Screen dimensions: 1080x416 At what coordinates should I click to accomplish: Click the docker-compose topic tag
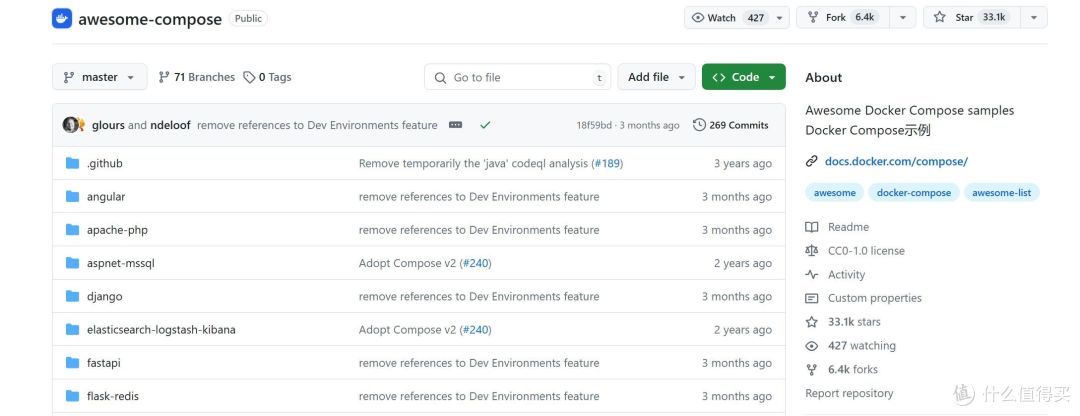914,193
